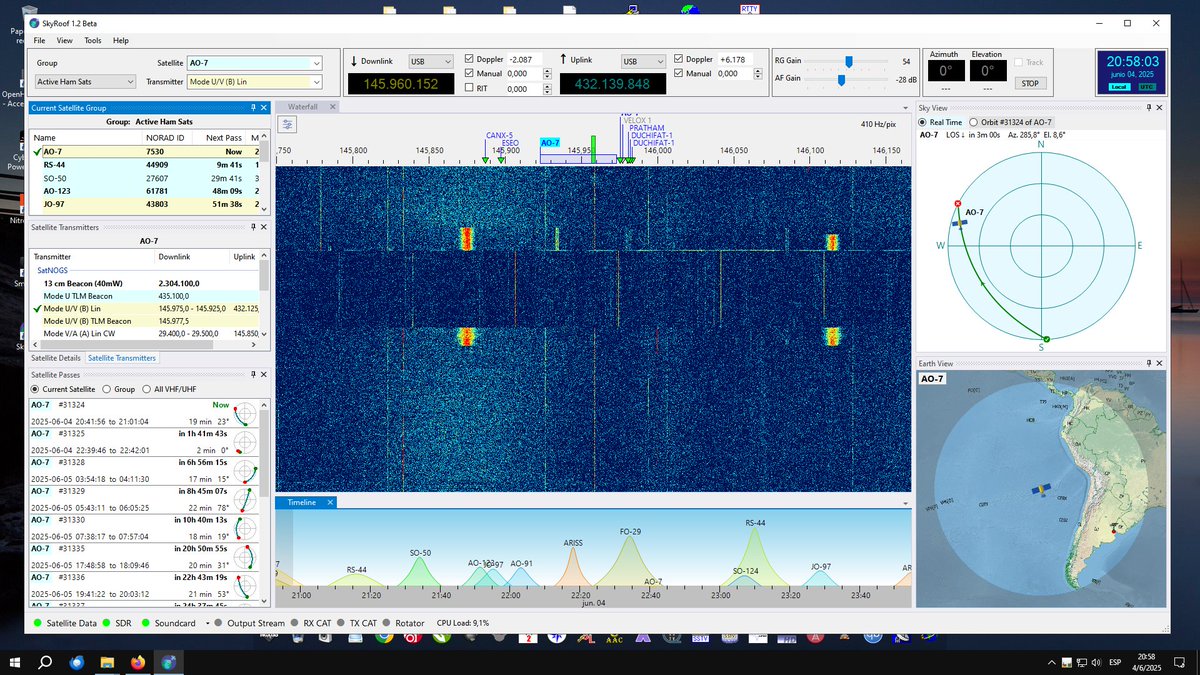Open Windows taskbar search
The width and height of the screenshot is (1200, 675).
pos(45,662)
